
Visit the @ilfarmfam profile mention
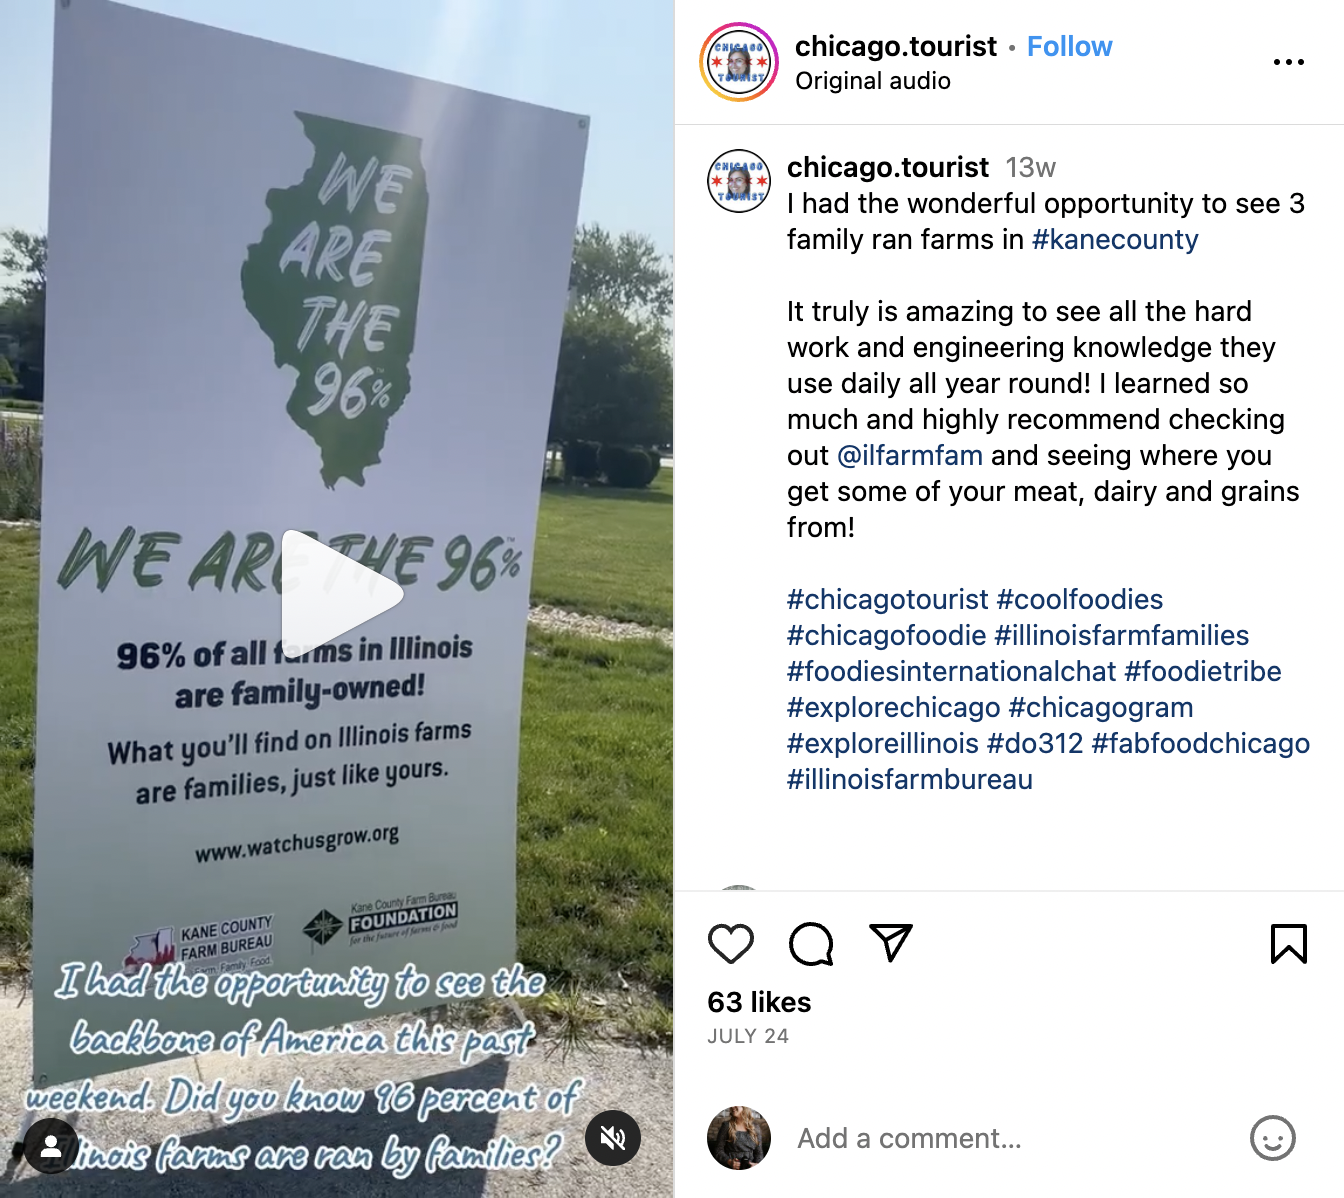[x=910, y=455]
